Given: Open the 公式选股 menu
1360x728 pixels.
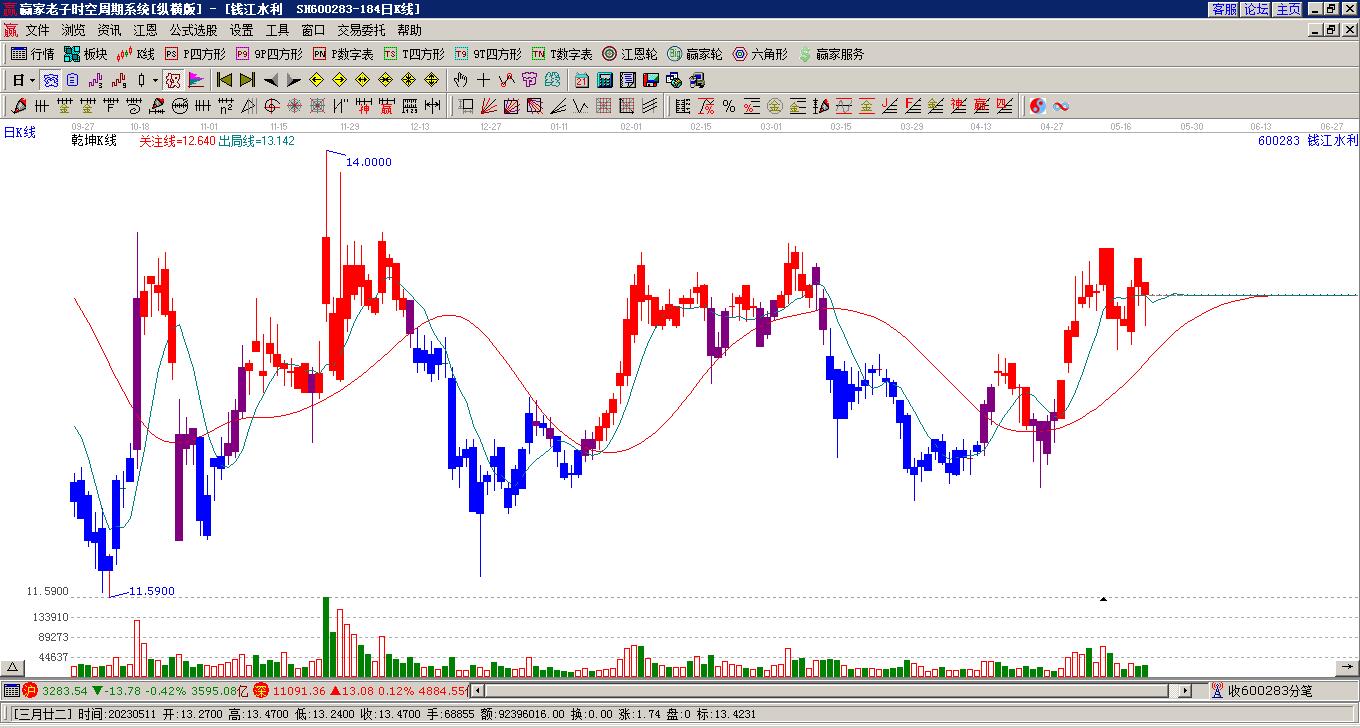Looking at the screenshot, I should [193, 31].
